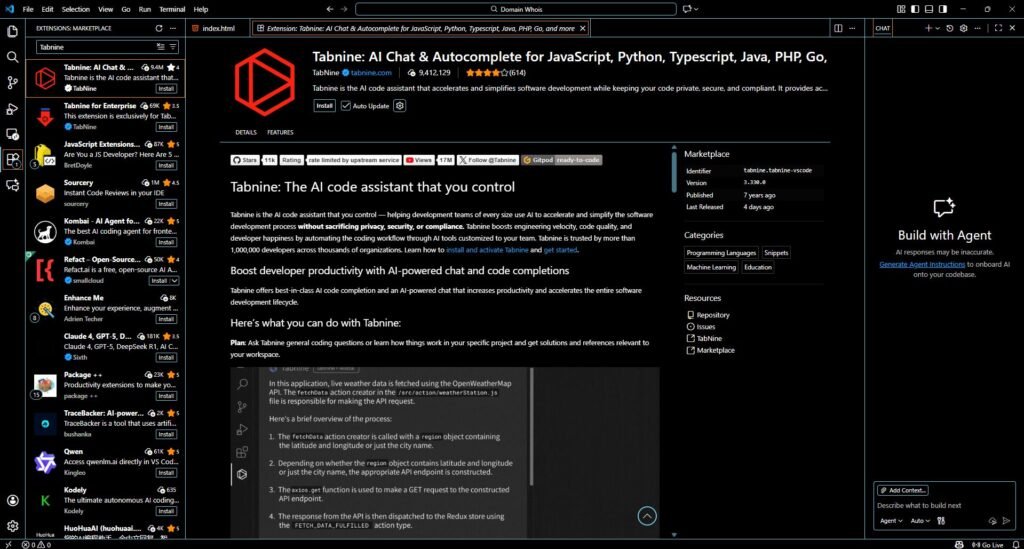Viewport: 1024px width, 549px height.
Task: Click the extension search input field
Action: [x=95, y=47]
